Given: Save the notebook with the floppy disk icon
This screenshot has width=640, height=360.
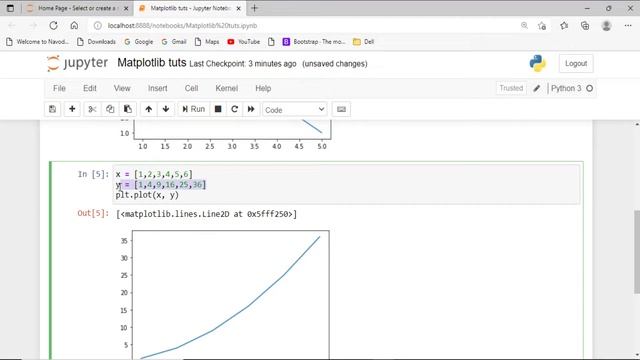Looking at the screenshot, I should point(53,109).
